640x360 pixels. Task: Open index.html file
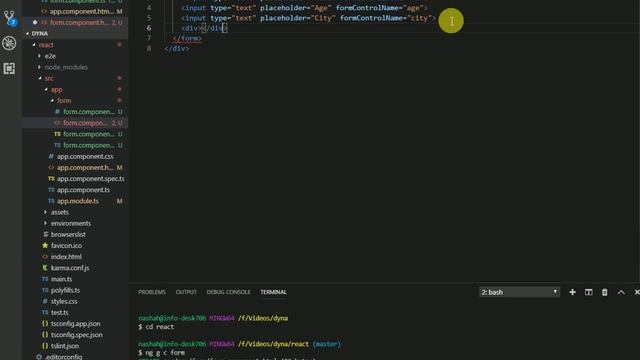coord(66,257)
